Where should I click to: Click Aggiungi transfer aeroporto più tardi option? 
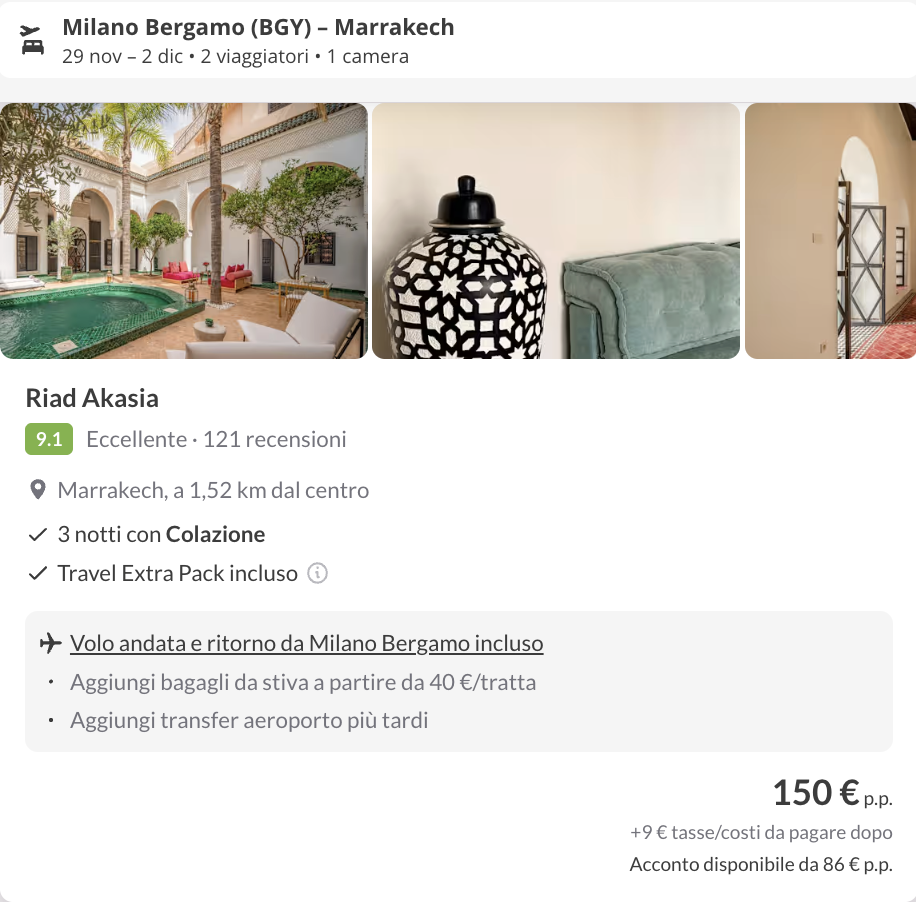(x=249, y=720)
